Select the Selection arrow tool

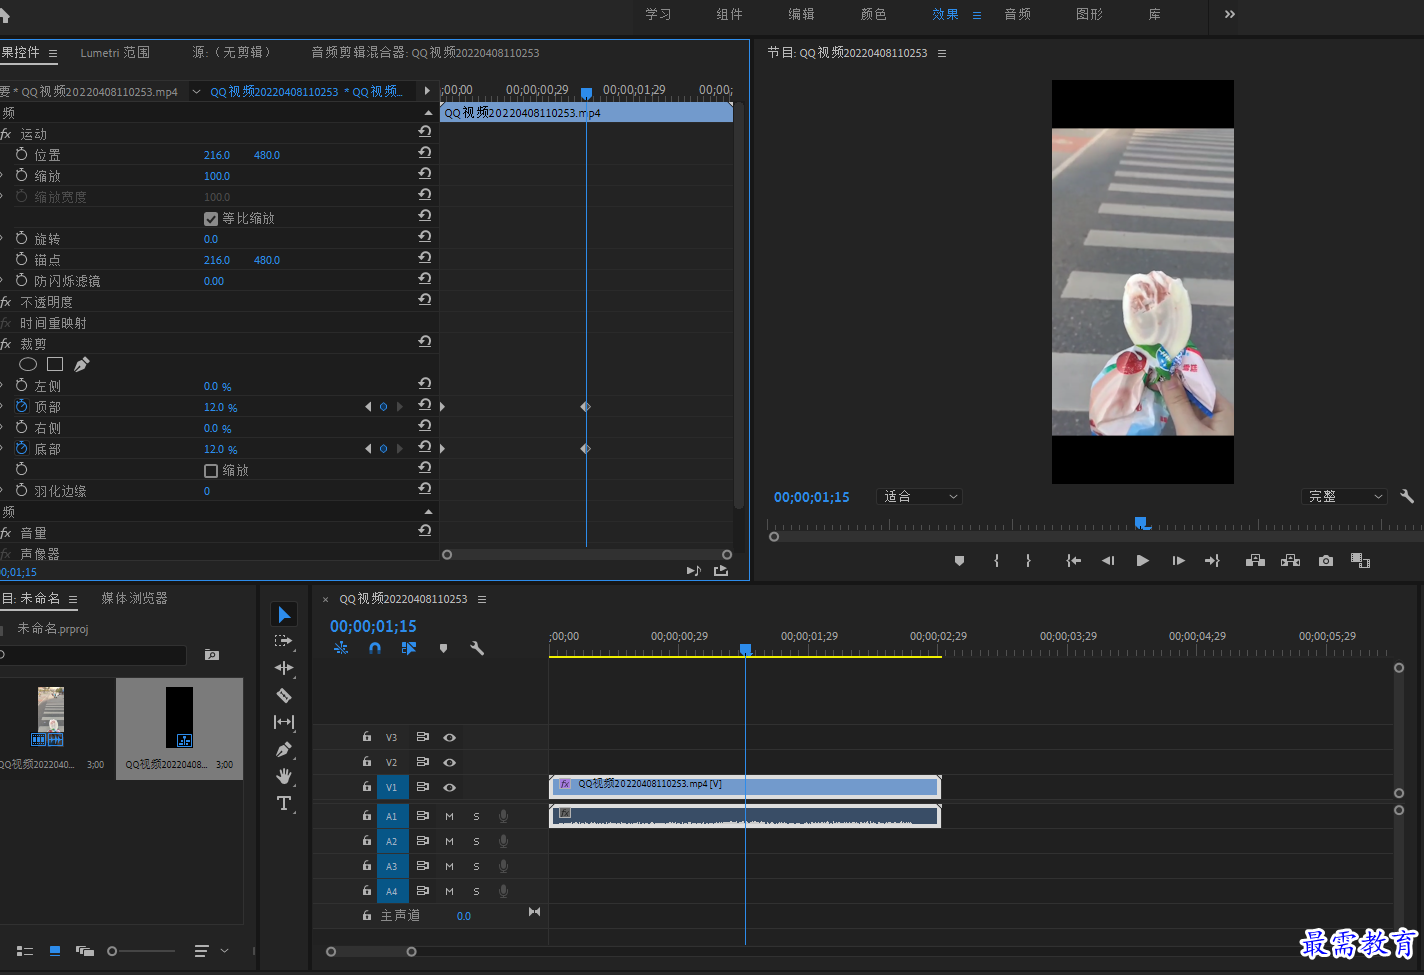(284, 614)
